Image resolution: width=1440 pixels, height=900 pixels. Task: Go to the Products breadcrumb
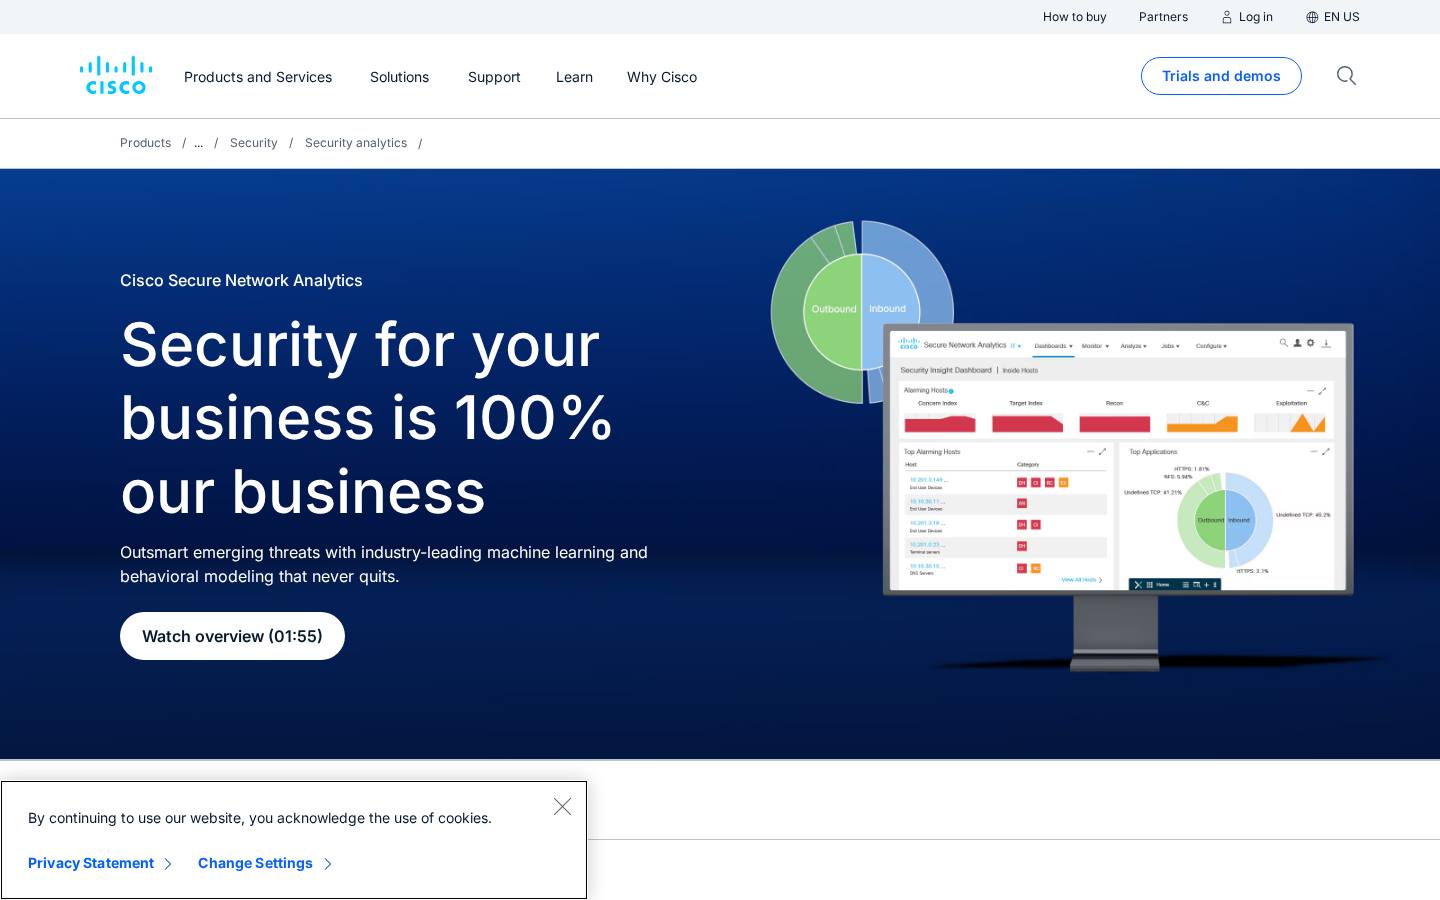(145, 143)
